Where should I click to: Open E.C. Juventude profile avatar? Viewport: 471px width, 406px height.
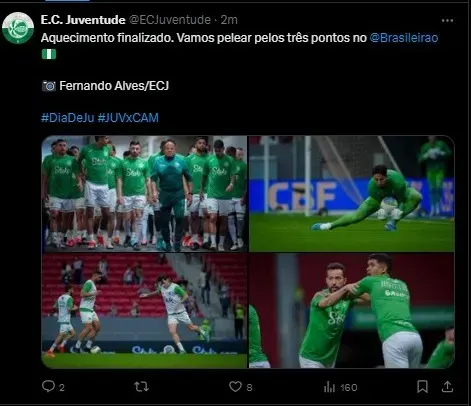pos(18,28)
